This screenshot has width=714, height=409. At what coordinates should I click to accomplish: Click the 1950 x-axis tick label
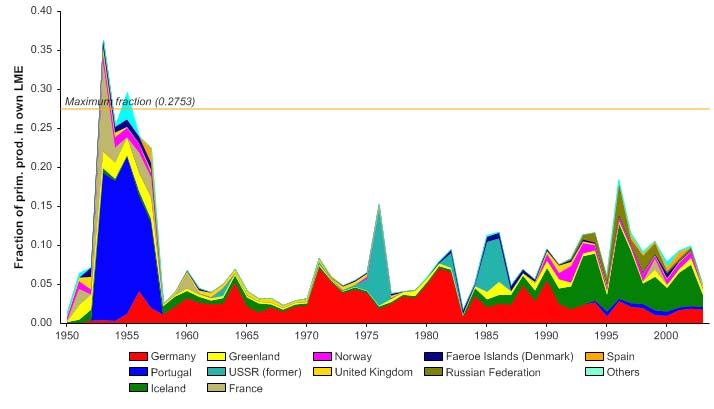pyautogui.click(x=67, y=337)
